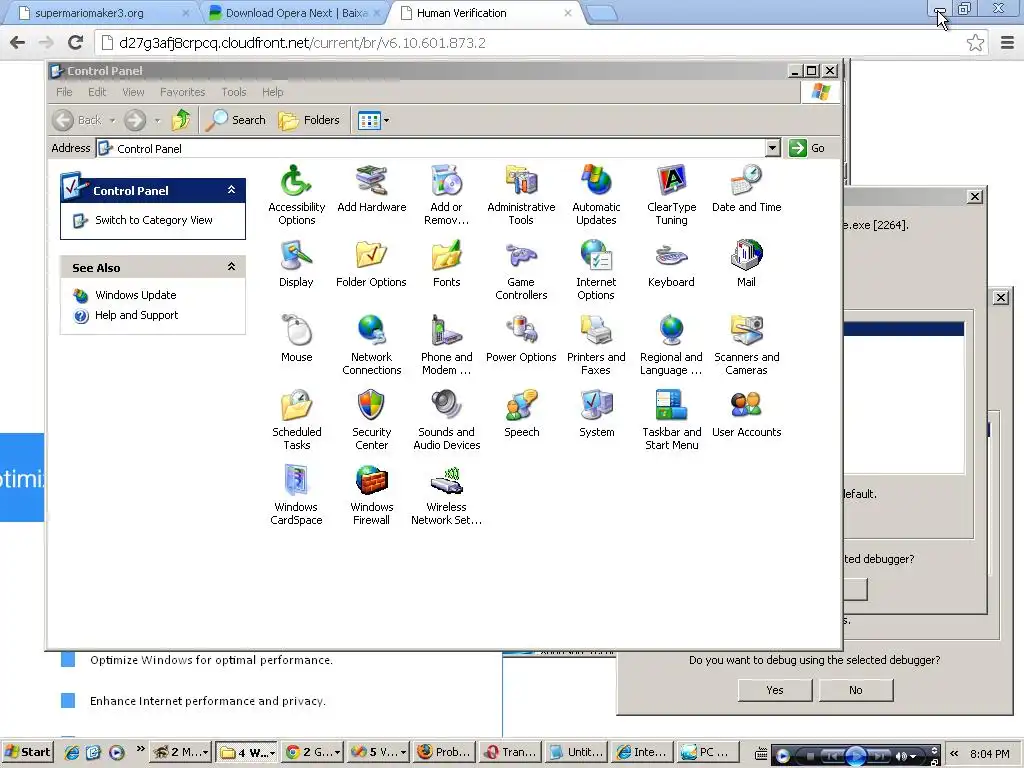Open Printers and Faxes
This screenshot has width=1024, height=768.
596,345
